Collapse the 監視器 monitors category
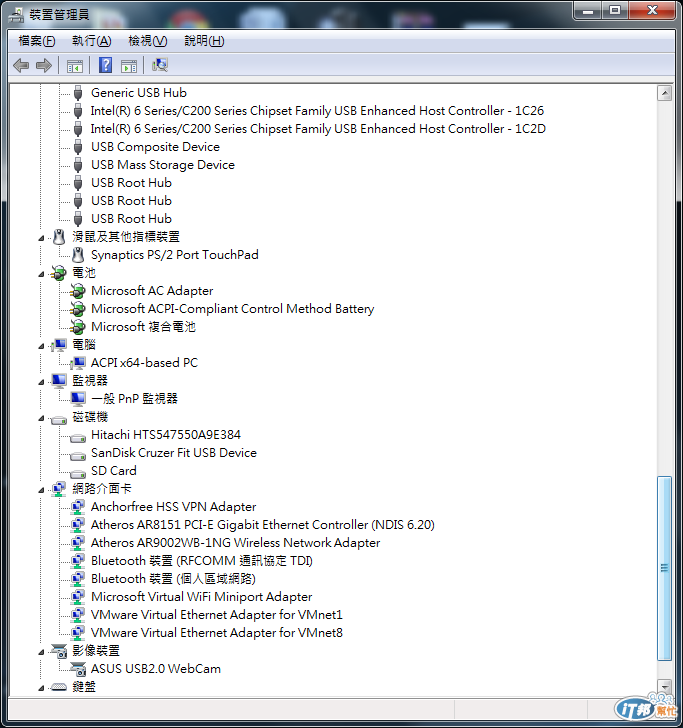Image resolution: width=683 pixels, height=728 pixels. pos(41,382)
